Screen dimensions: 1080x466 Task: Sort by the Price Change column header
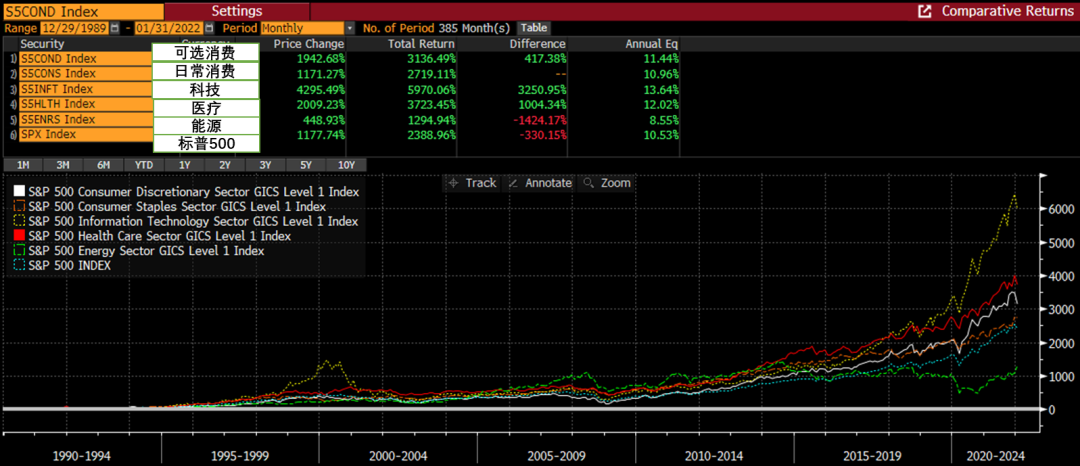pyautogui.click(x=309, y=44)
